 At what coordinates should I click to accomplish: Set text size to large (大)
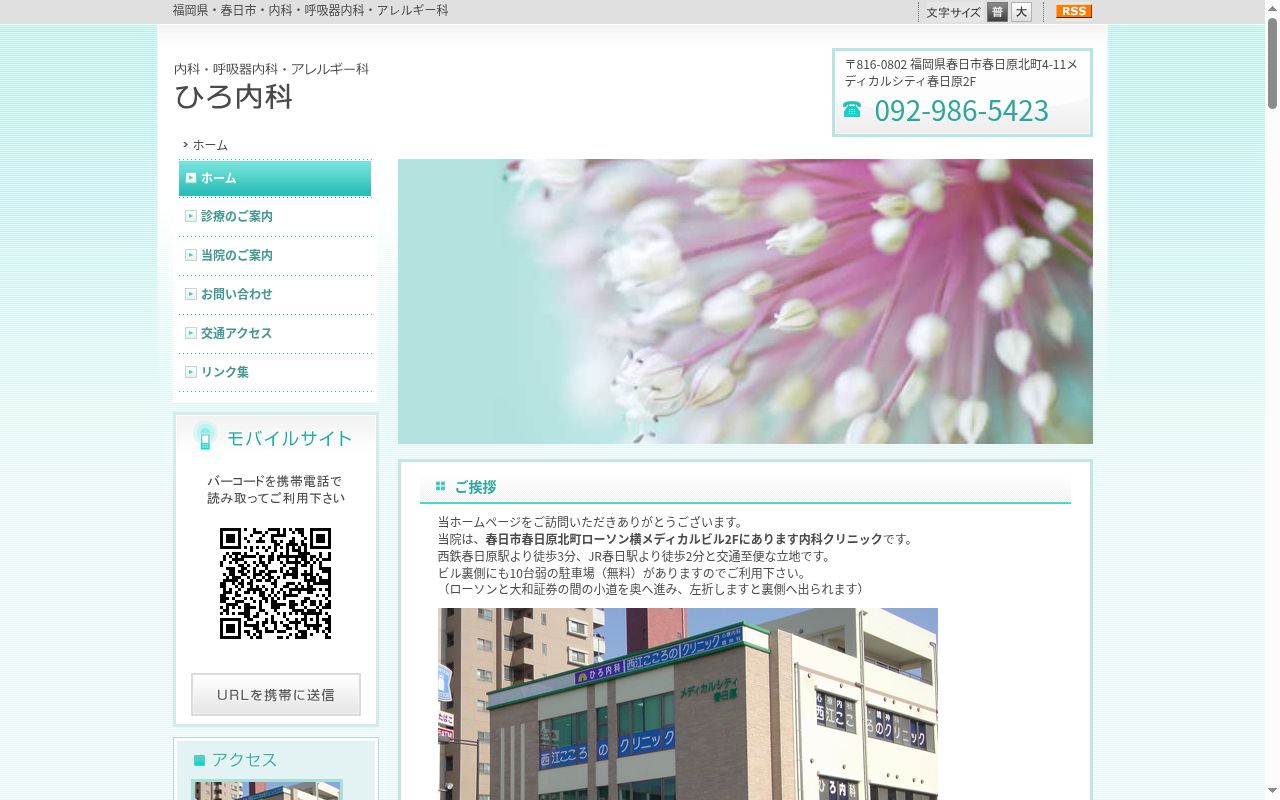(x=1021, y=12)
